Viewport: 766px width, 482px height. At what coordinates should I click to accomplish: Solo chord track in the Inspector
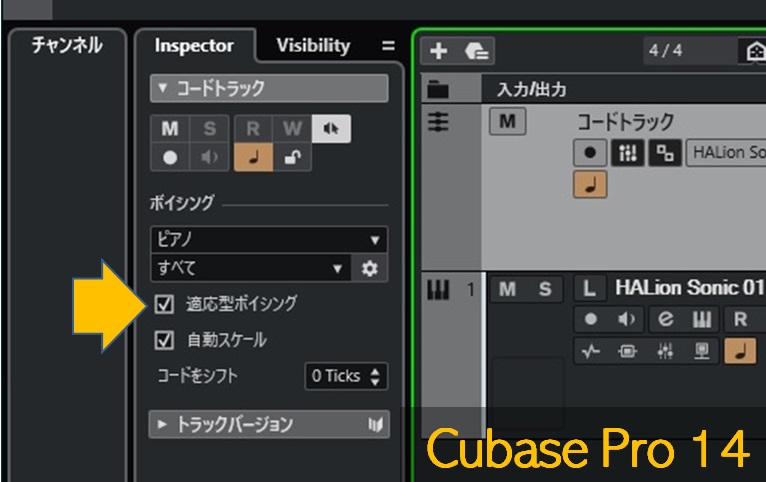[209, 129]
